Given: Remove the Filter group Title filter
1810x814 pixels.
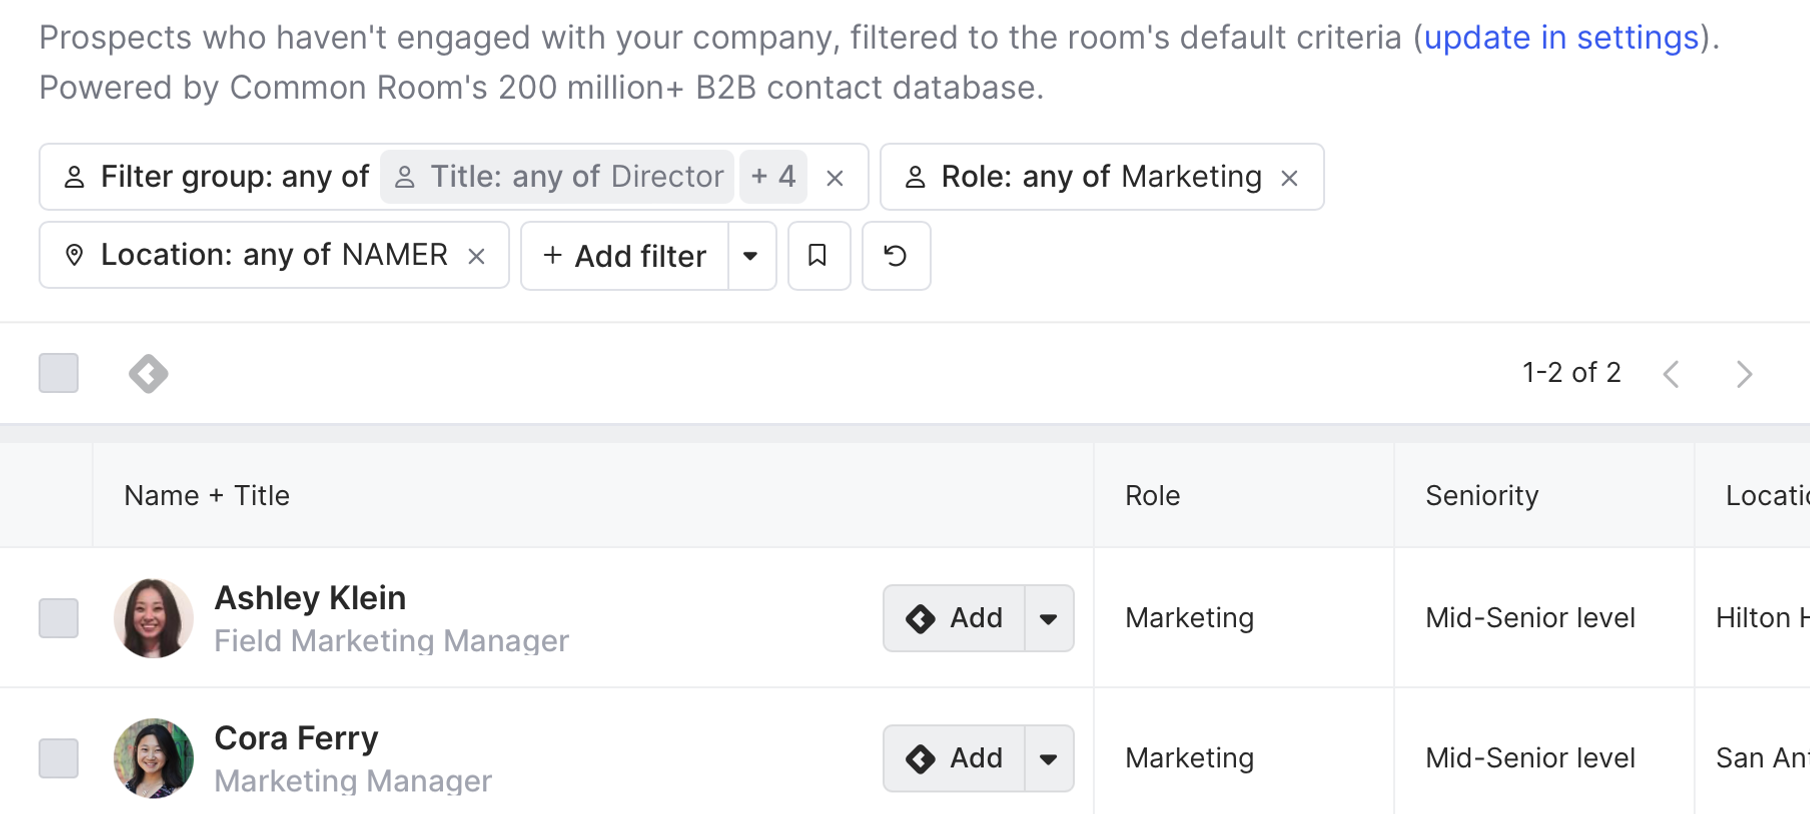Looking at the screenshot, I should tap(835, 178).
